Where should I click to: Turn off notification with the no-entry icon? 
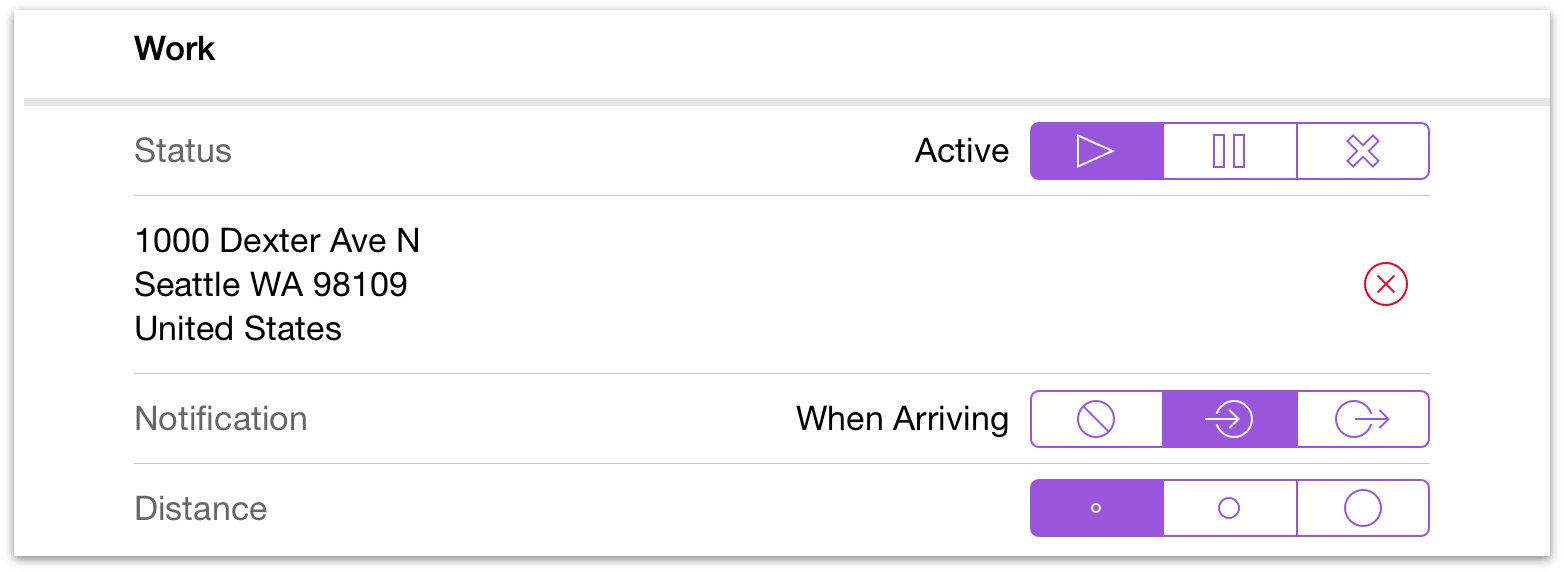tap(1096, 419)
